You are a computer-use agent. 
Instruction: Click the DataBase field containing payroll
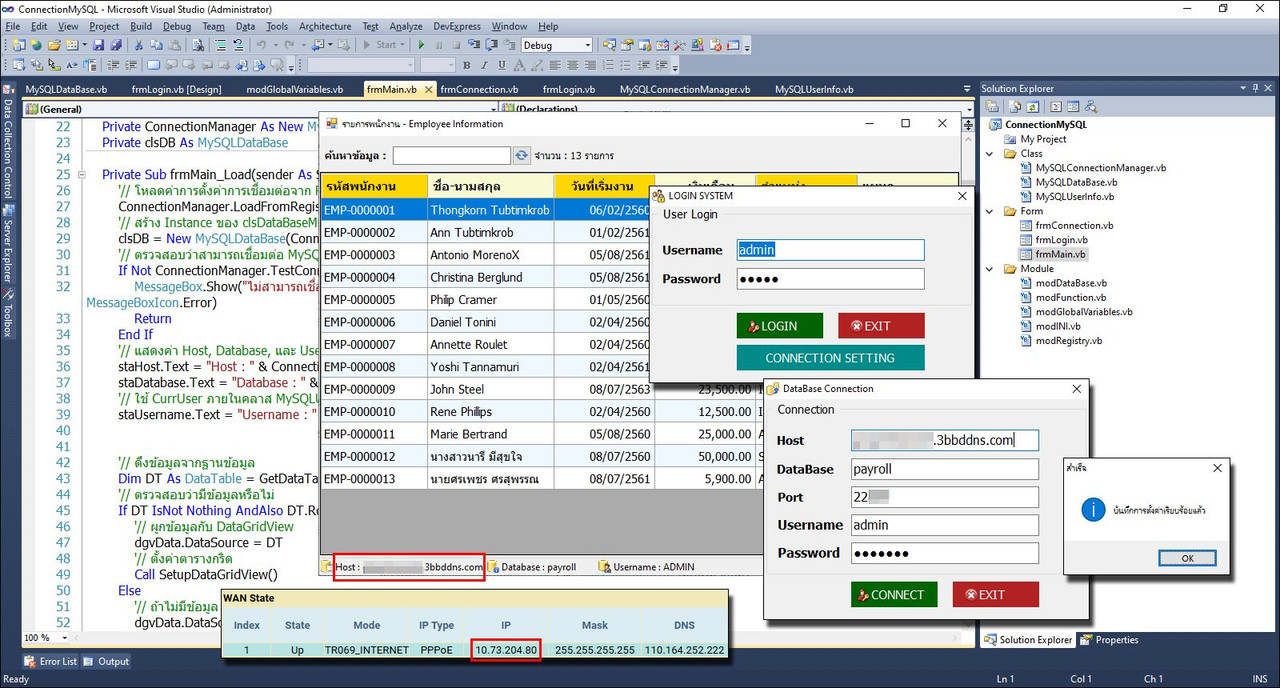[945, 469]
